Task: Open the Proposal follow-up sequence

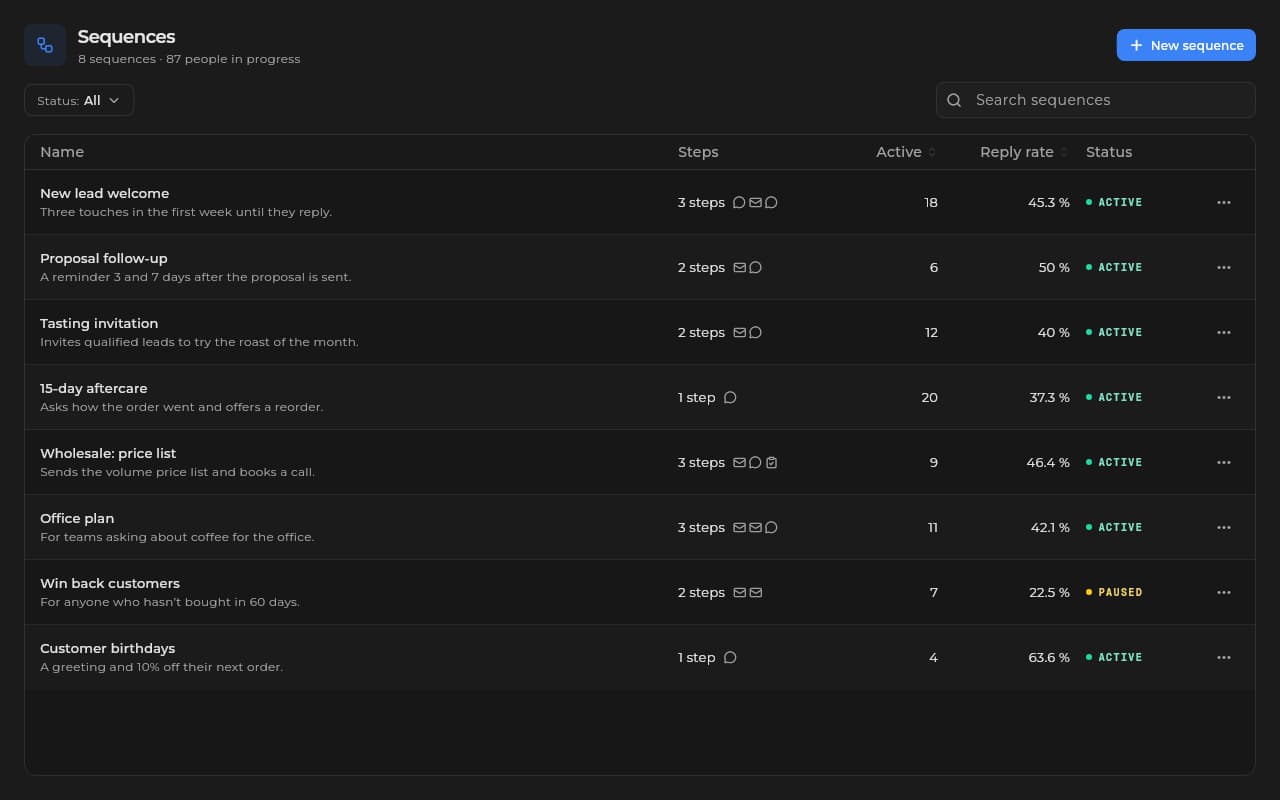Action: click(640, 267)
